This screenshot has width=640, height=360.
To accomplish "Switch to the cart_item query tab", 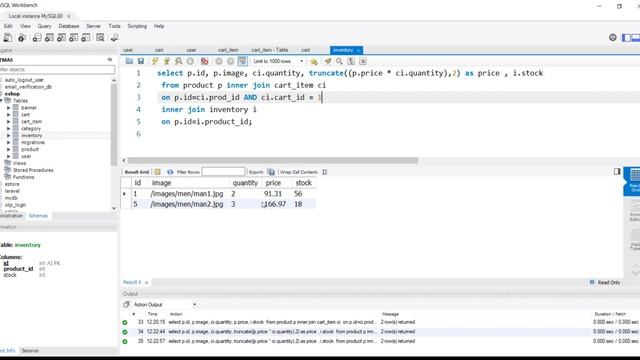I will (x=228, y=50).
